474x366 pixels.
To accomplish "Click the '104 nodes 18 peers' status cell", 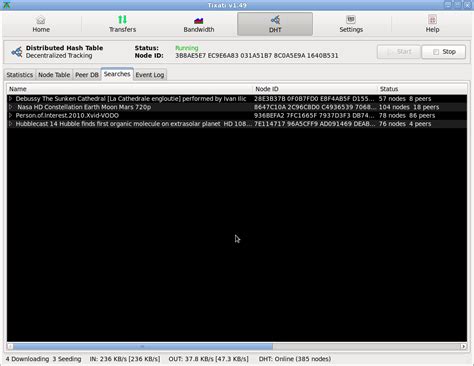I will tap(409, 107).
